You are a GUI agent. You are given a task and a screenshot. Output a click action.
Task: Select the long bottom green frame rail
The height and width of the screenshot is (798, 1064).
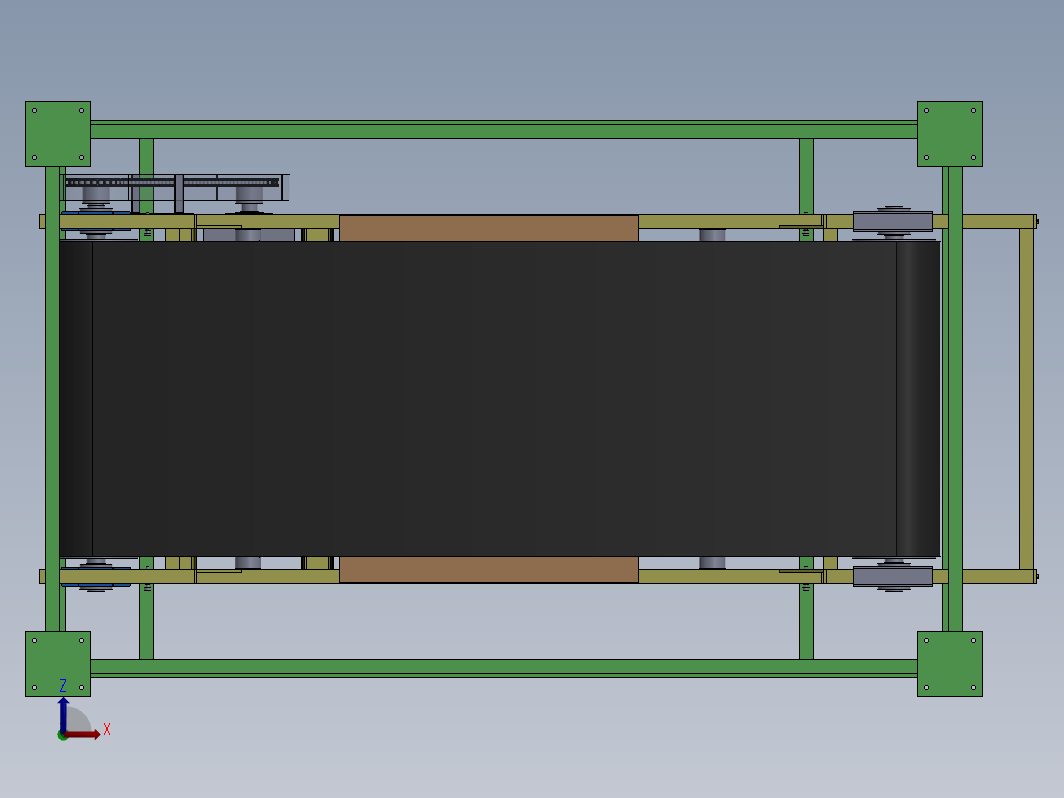click(x=504, y=668)
